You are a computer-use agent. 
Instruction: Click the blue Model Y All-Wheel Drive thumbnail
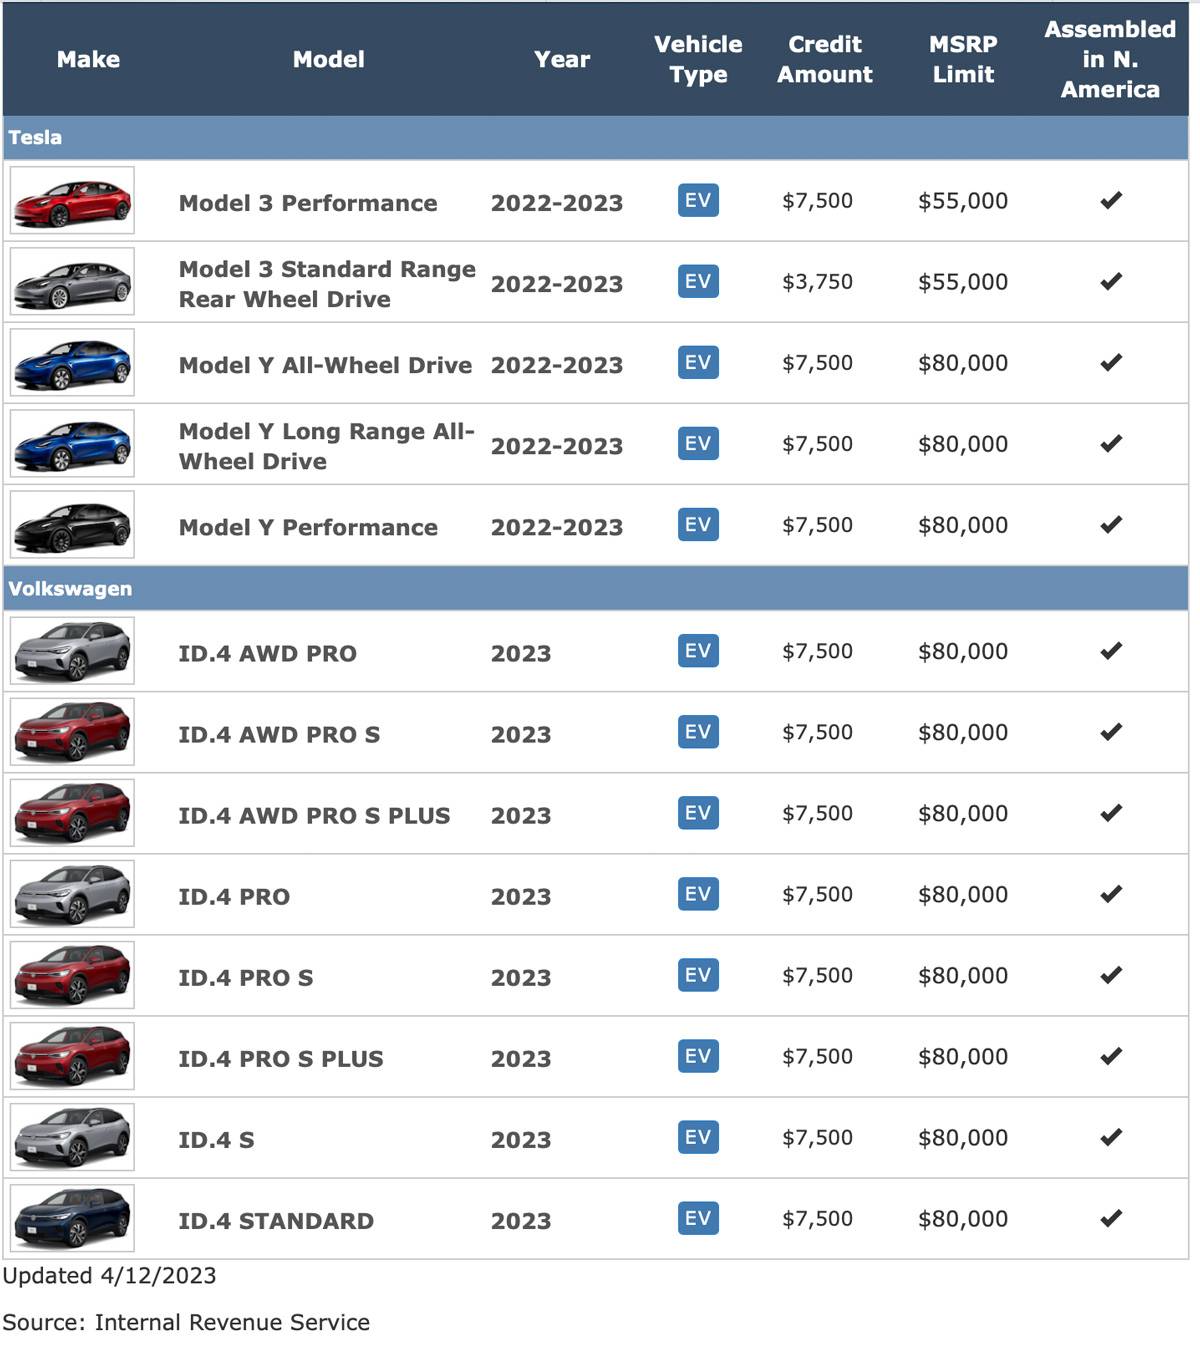72,363
